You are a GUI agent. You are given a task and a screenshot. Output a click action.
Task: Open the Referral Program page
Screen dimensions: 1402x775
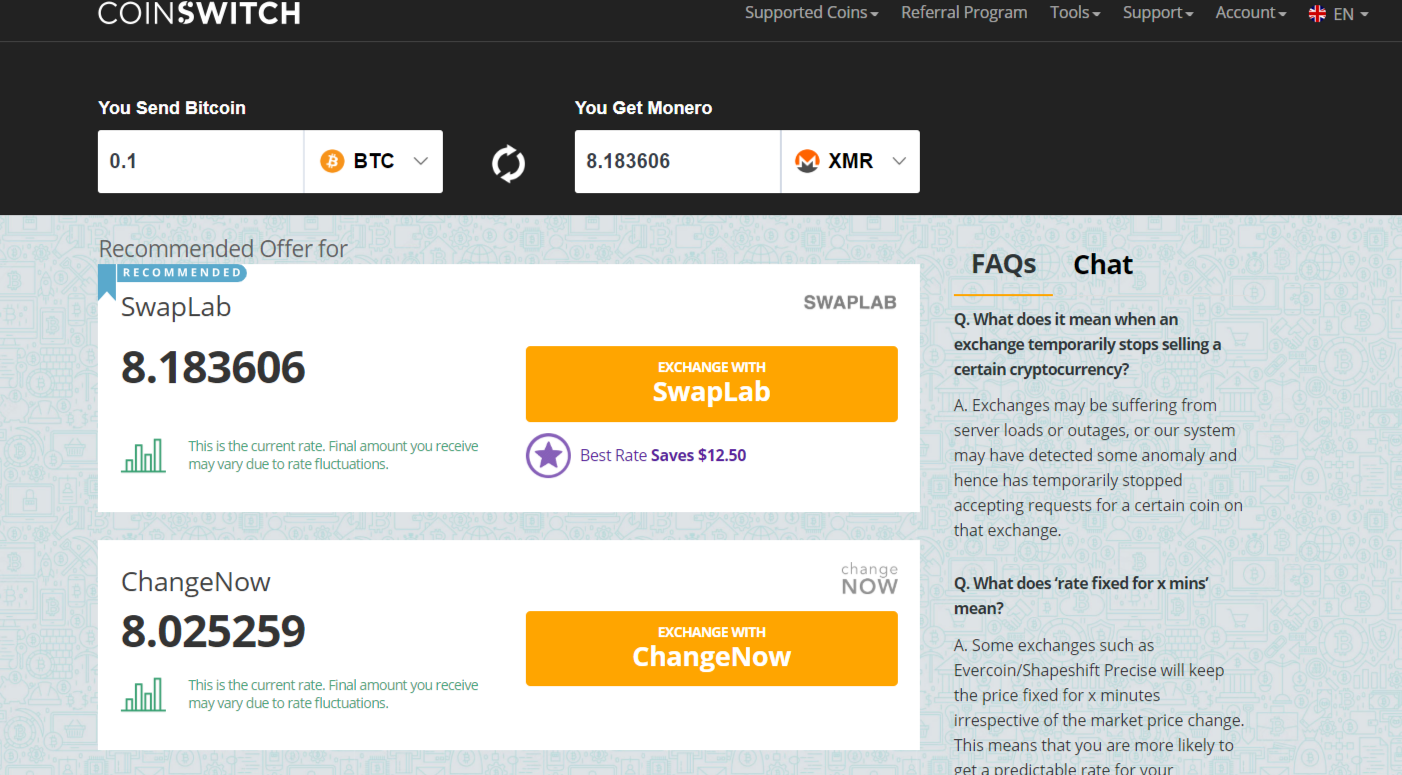964,13
